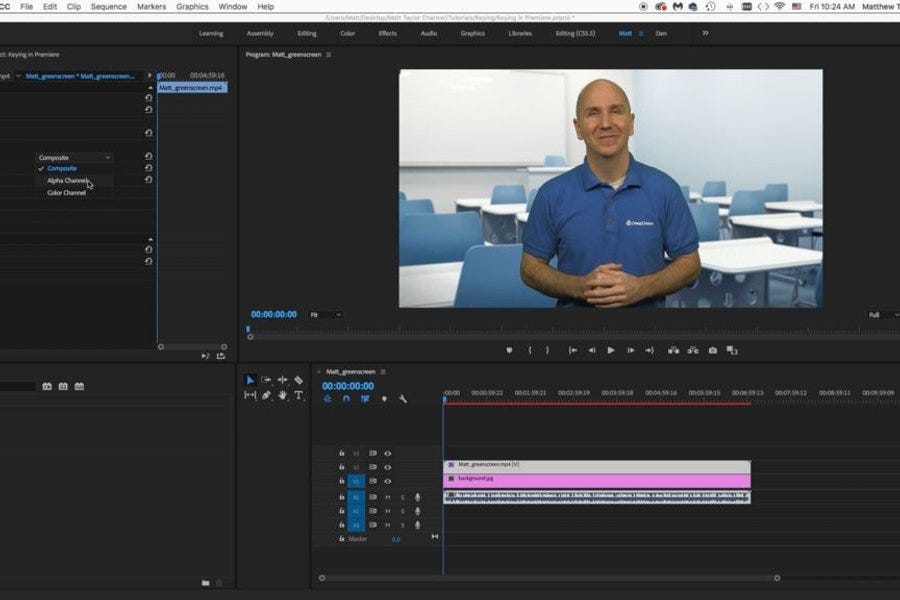Select the Razor tool in the tools panel
The height and width of the screenshot is (600, 900).
click(298, 380)
